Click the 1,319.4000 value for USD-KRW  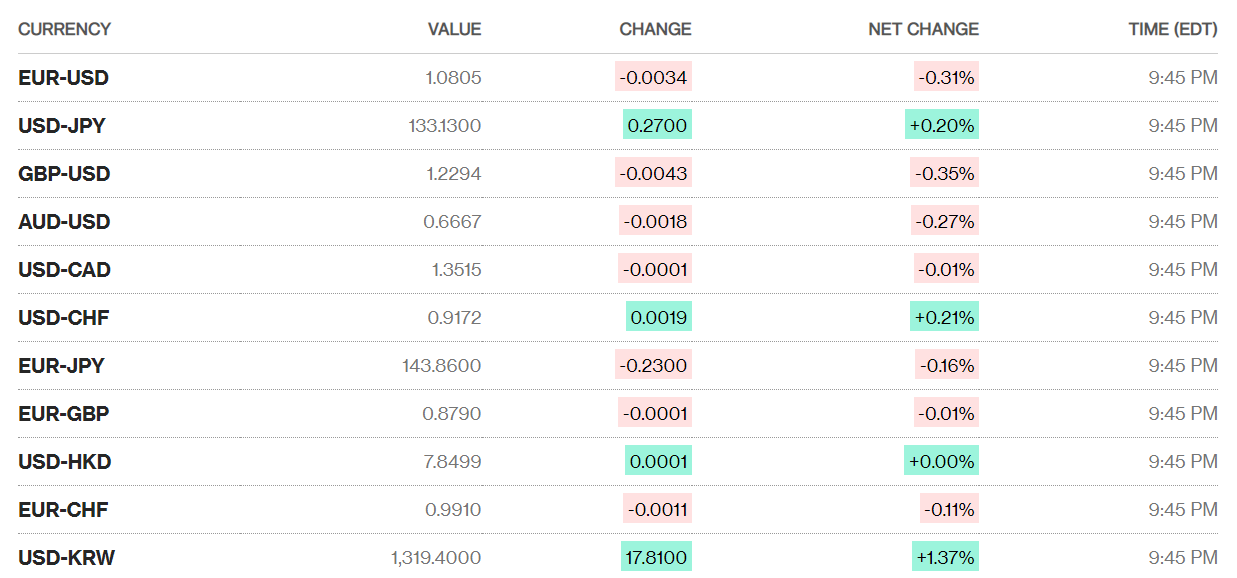pyautogui.click(x=436, y=558)
